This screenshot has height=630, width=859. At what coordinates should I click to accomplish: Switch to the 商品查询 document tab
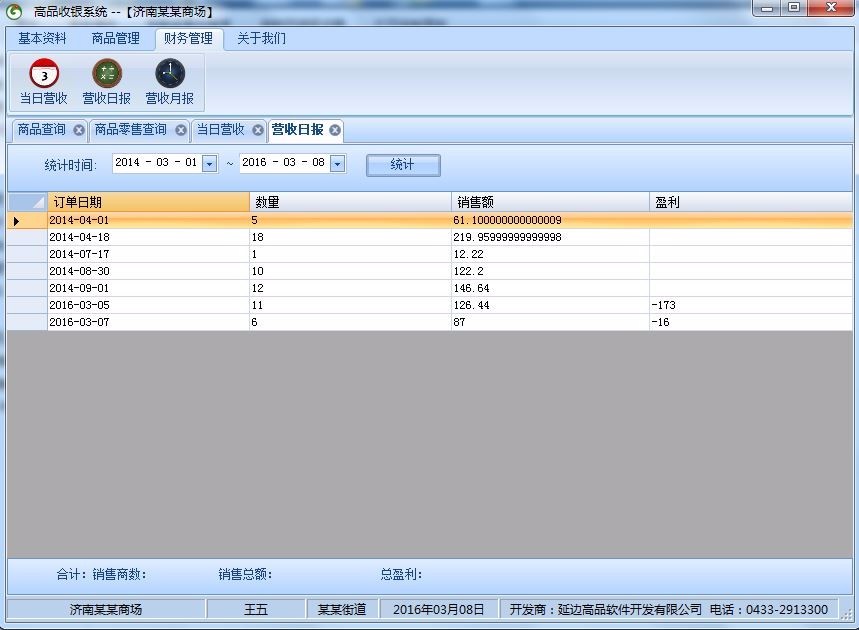pyautogui.click(x=42, y=130)
